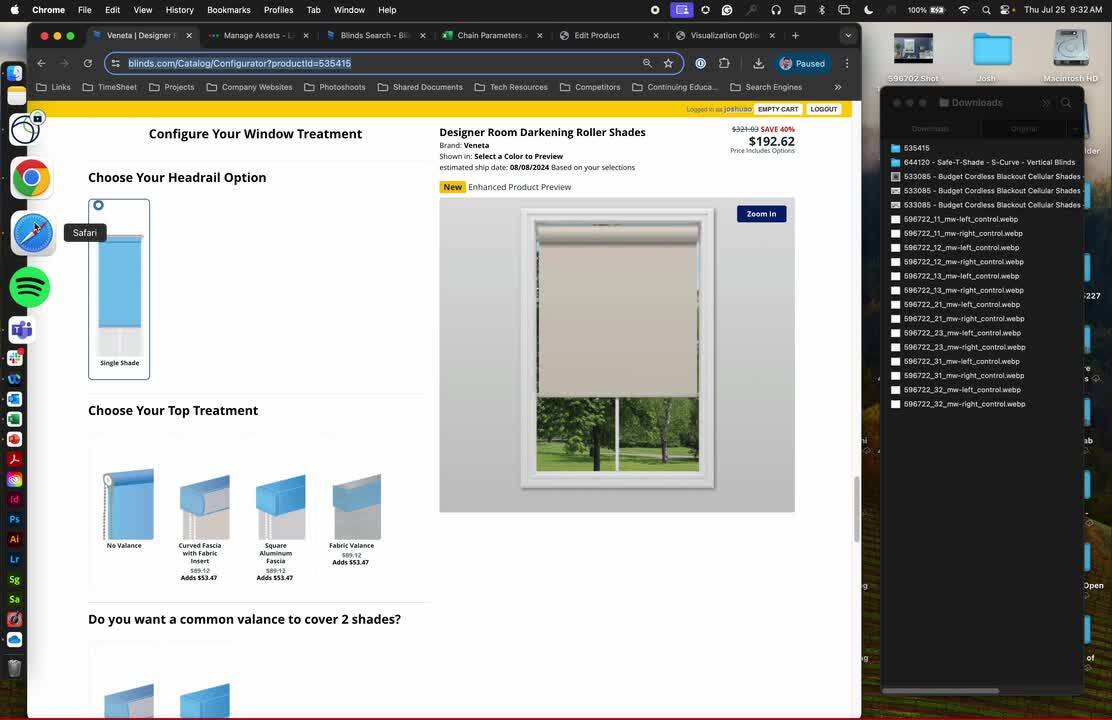
Task: Click the page's vertical scrollbar
Action: 856,509
